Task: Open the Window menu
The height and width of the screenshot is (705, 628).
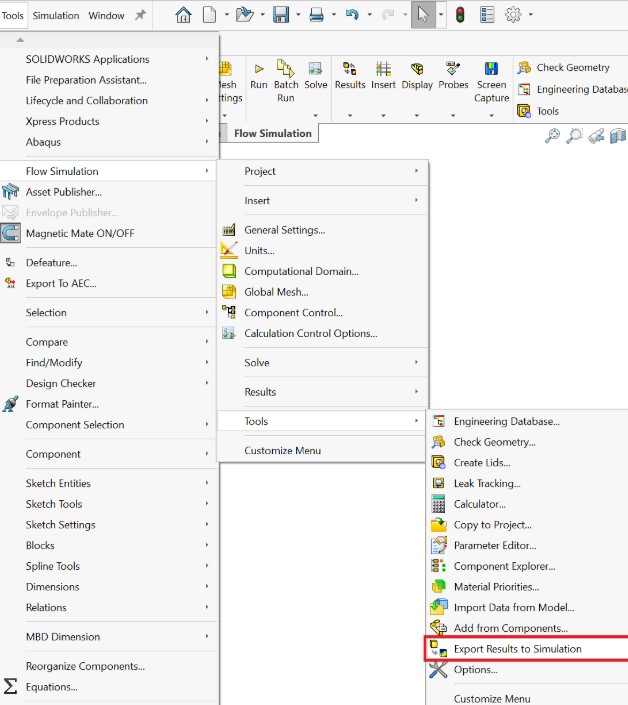Action: click(x=106, y=15)
